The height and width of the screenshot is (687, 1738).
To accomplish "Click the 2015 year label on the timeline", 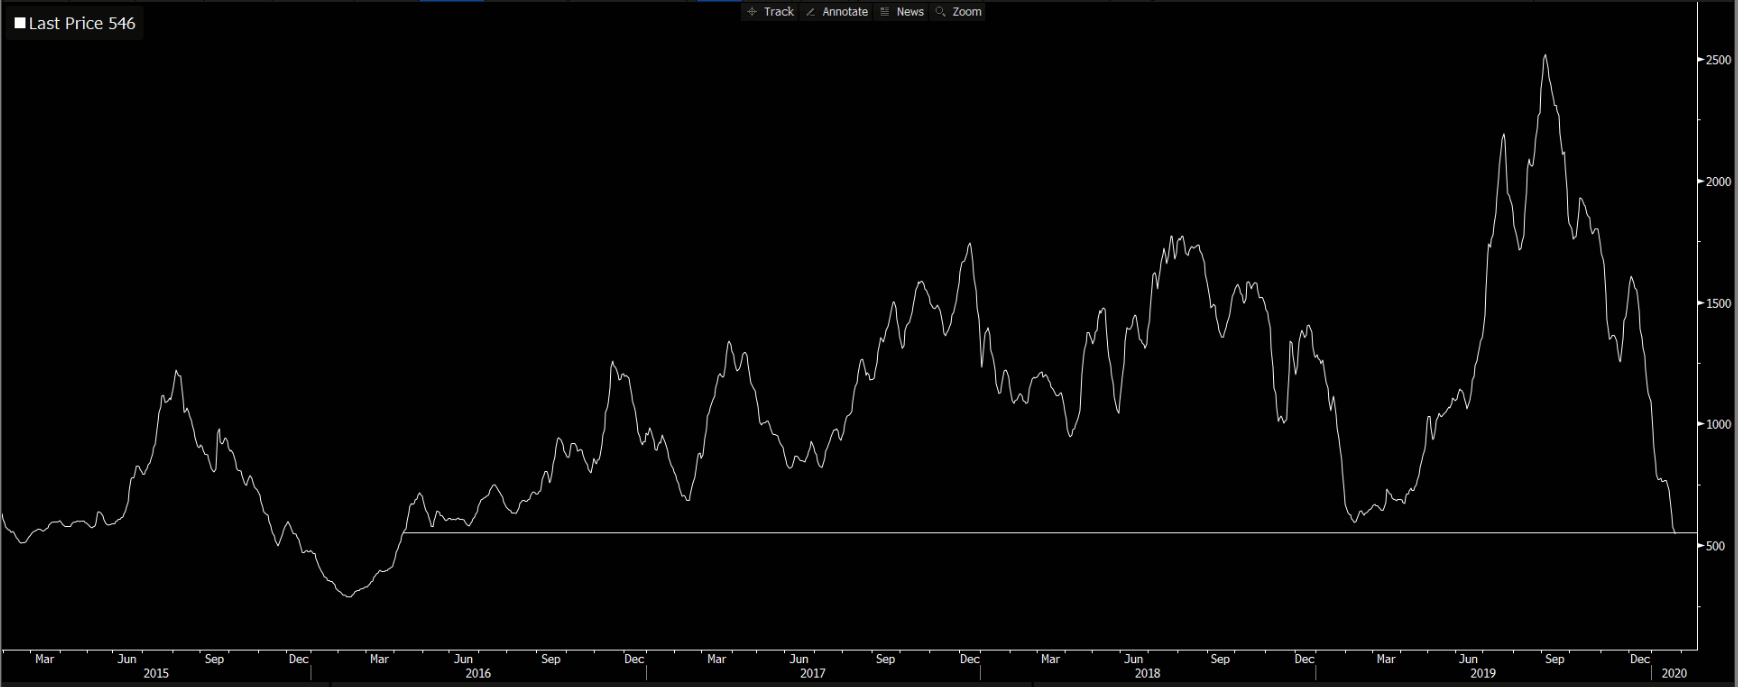I will pos(156,674).
